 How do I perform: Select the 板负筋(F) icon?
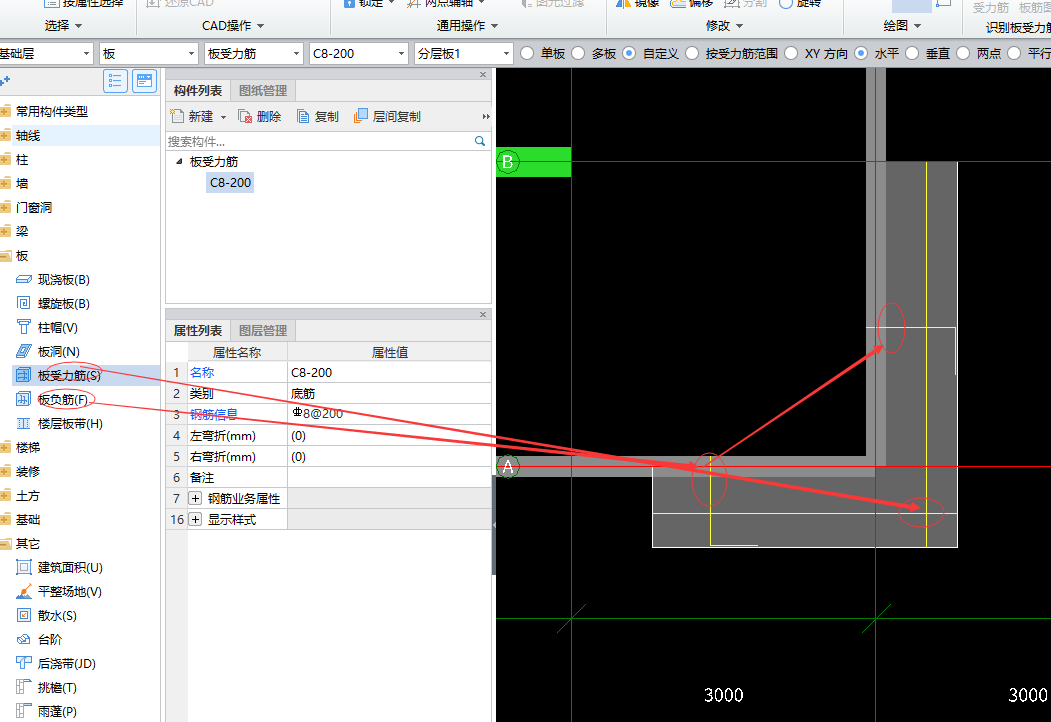pos(23,400)
